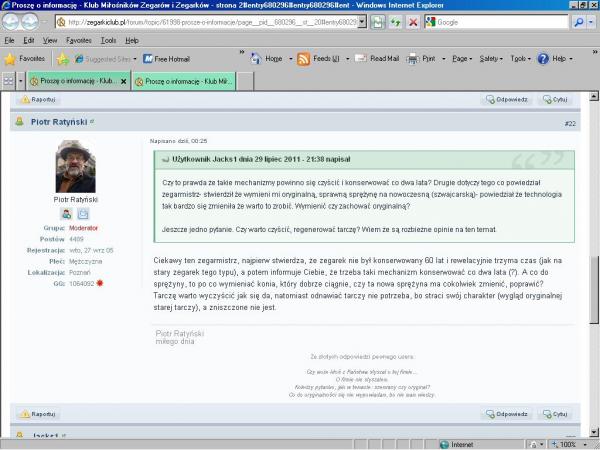Click the quote snapback arrow before Użytkownik Jacks1
The image size is (600, 450).
(165, 160)
